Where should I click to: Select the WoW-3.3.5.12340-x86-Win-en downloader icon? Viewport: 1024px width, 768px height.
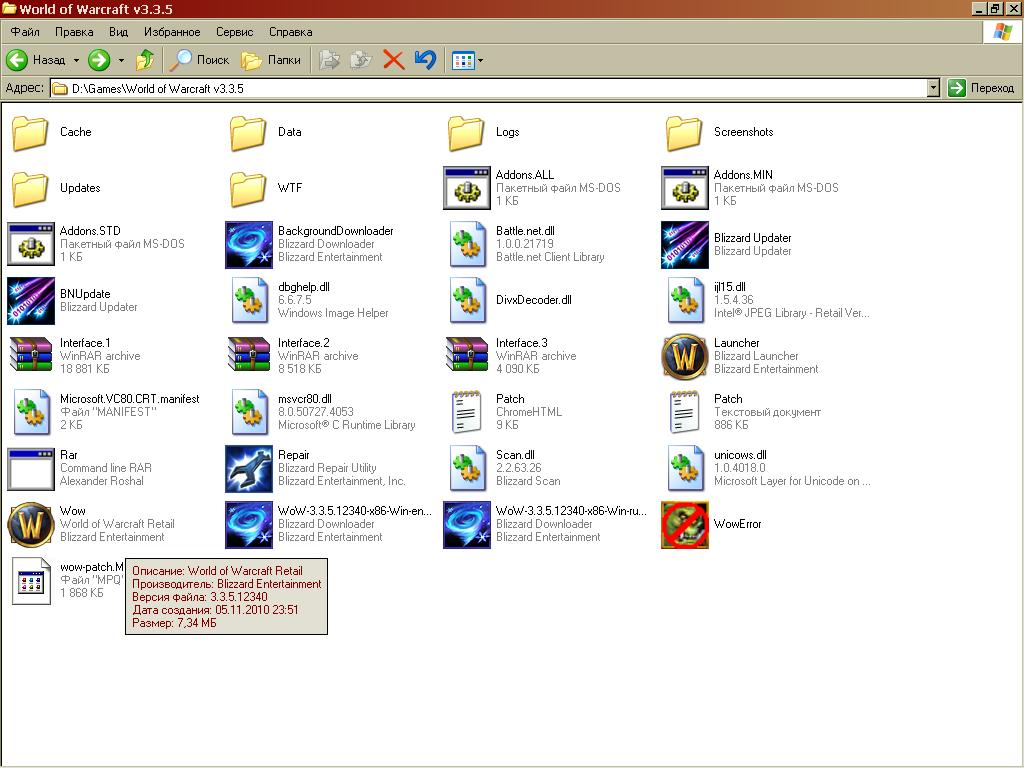coord(249,525)
